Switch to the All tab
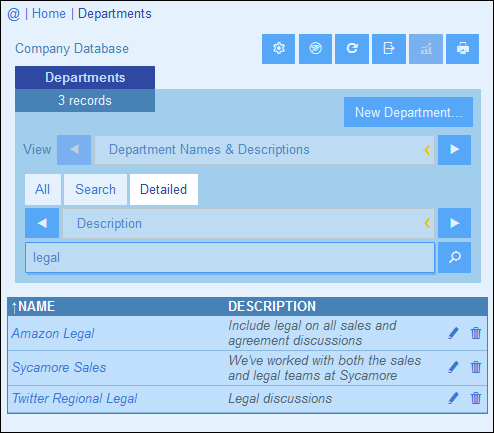Viewport: 494px width, 433px height. tap(43, 189)
